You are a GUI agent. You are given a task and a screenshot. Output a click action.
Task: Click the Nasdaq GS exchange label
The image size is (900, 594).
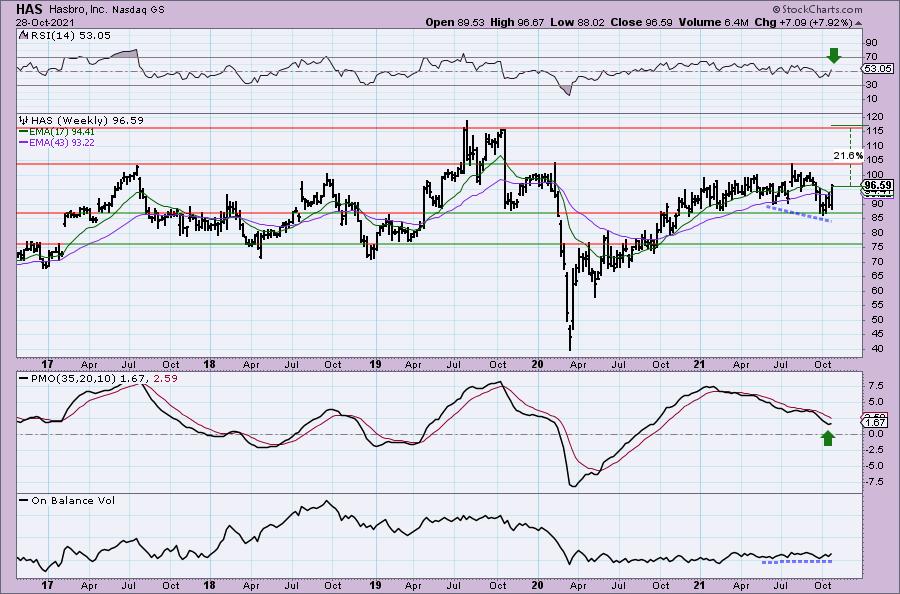tap(138, 10)
